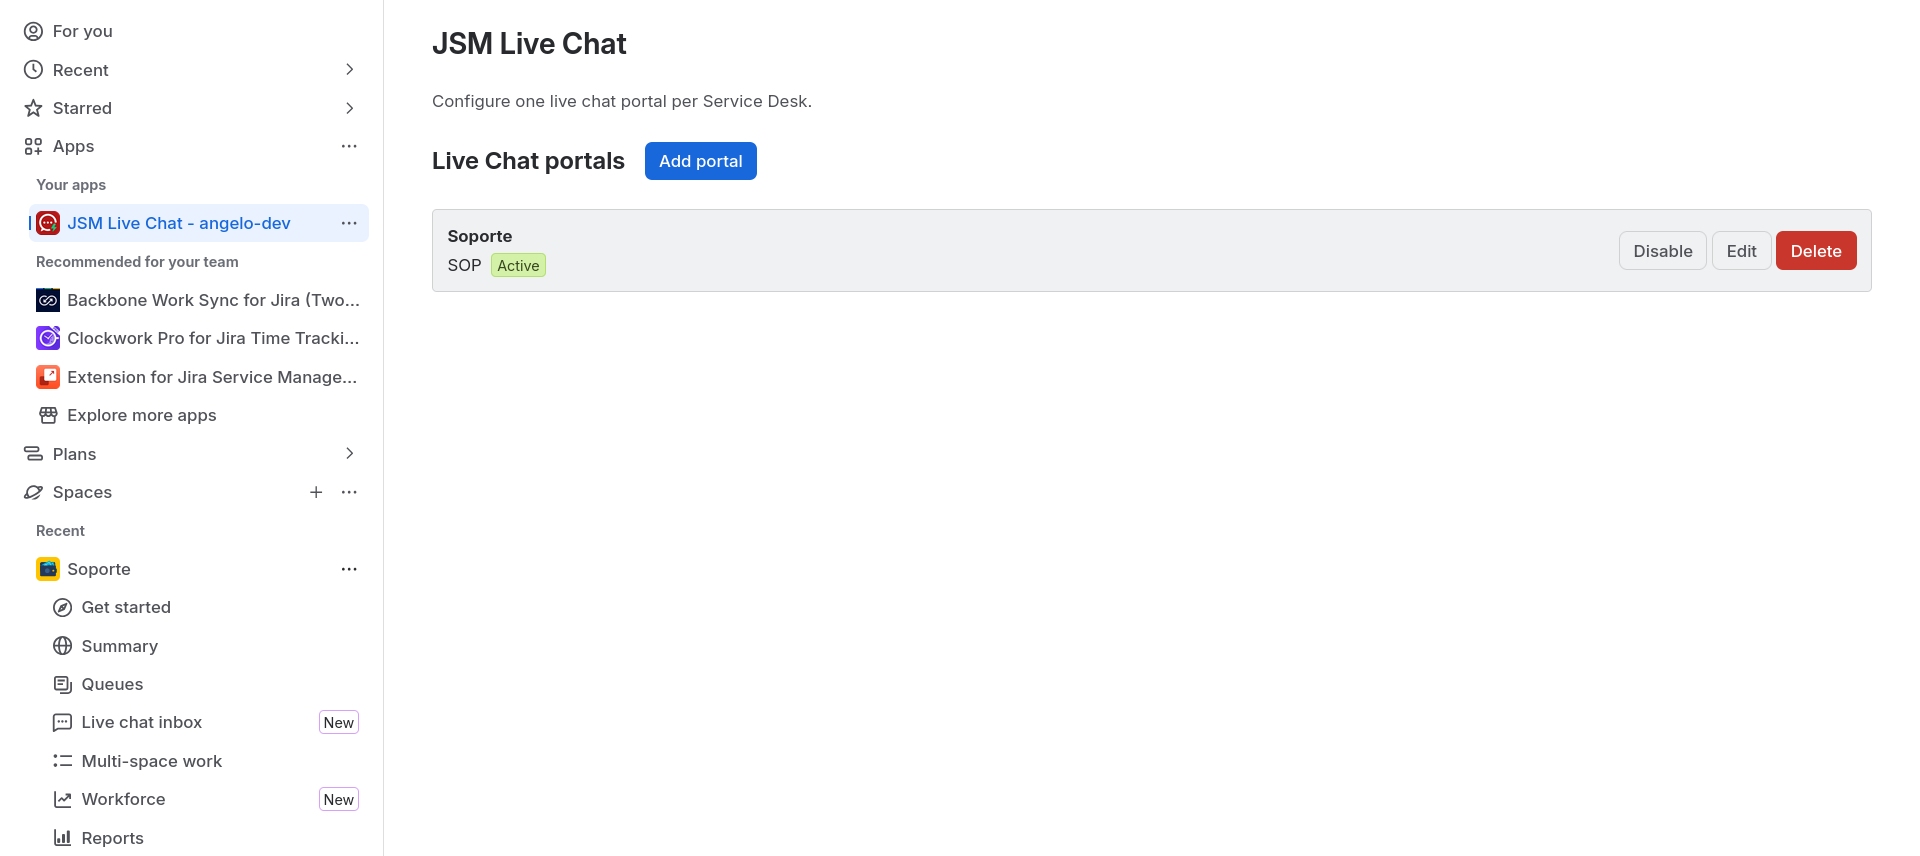Click the Backbone Work Sync app icon

point(48,300)
